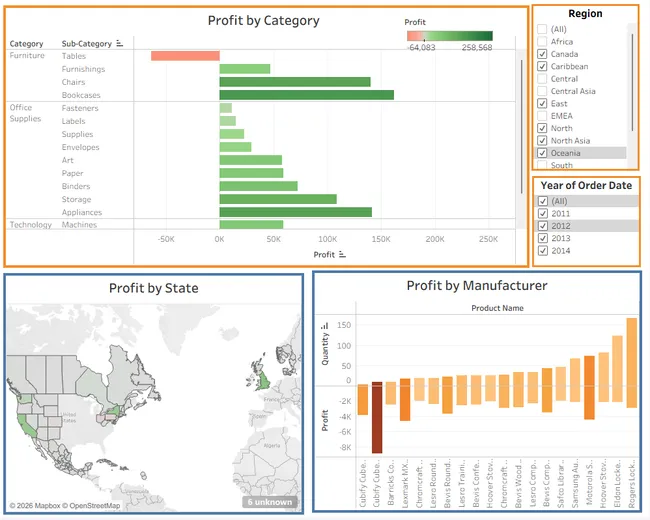The image size is (650, 520).
Task: Click the "Product Name" header in manufacturer chart
Action: pyautogui.click(x=497, y=308)
